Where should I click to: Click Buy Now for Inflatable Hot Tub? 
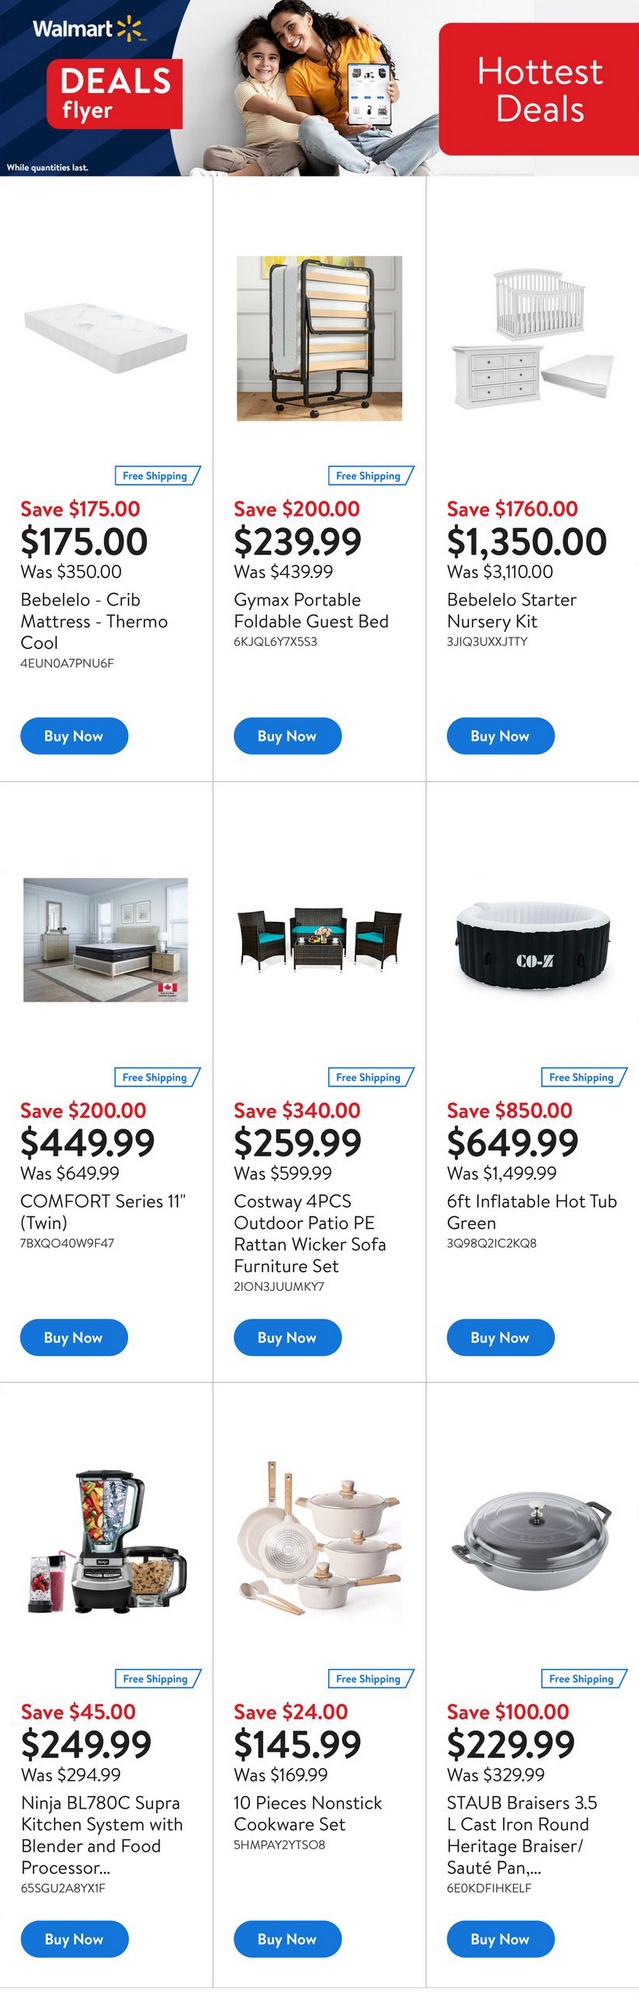(x=500, y=1337)
